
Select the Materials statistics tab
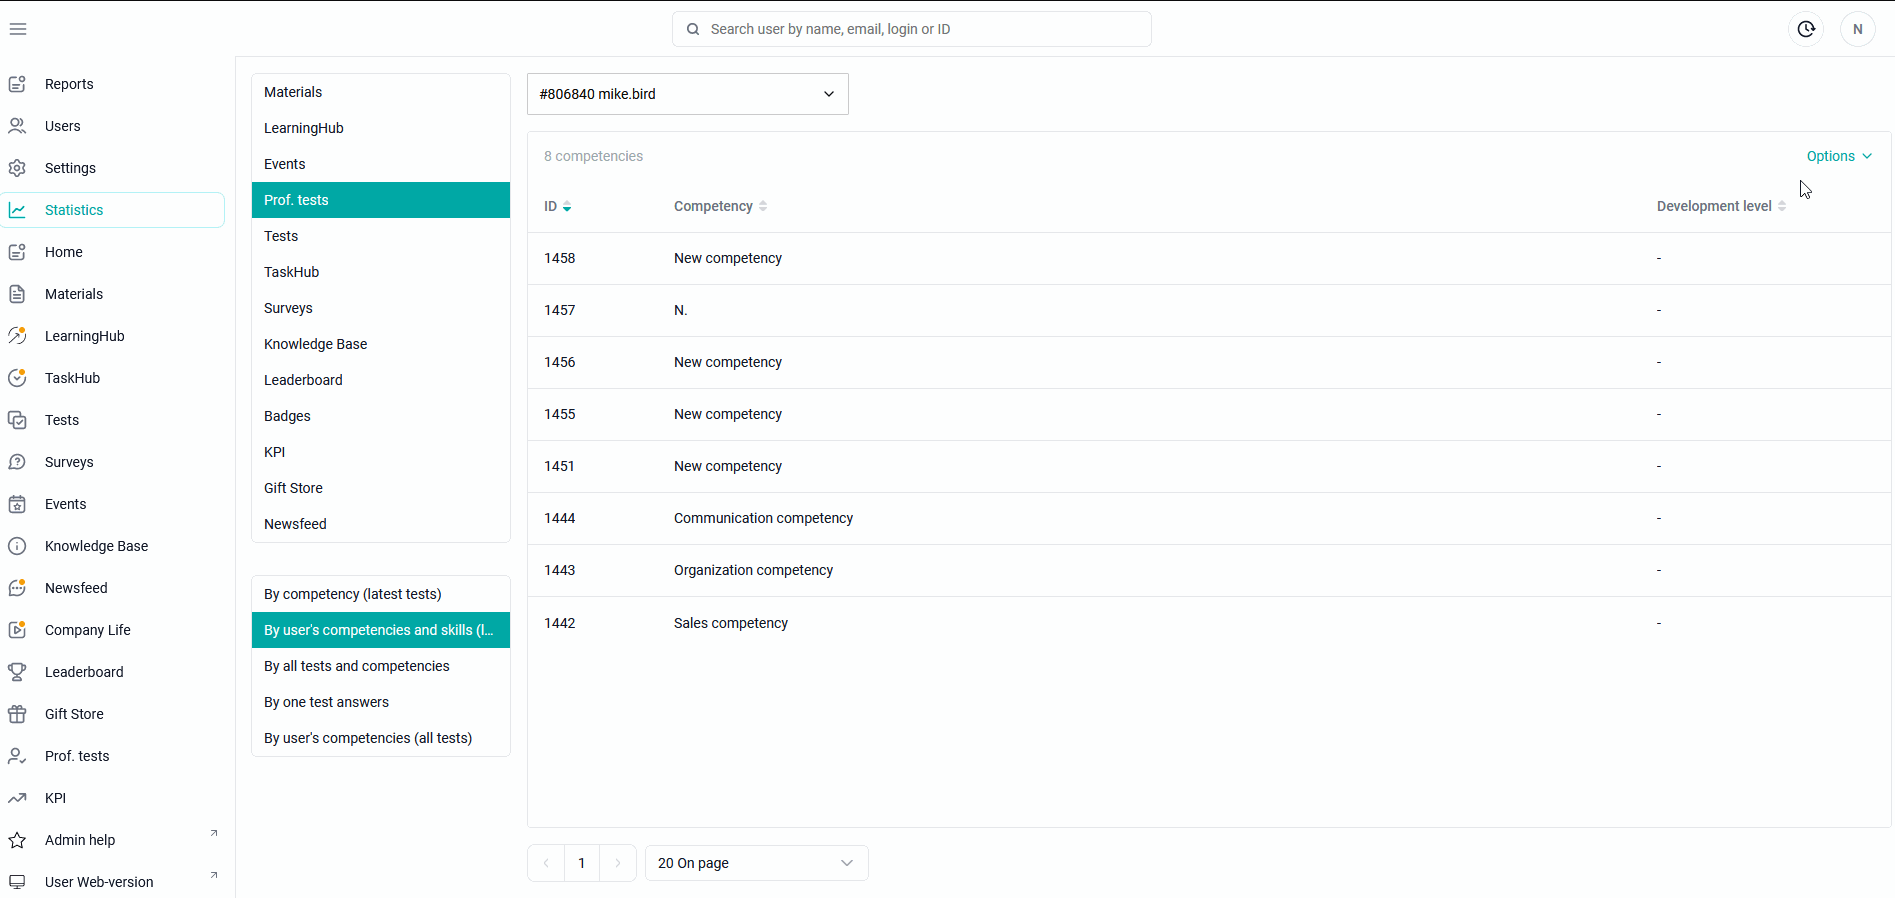click(x=381, y=92)
